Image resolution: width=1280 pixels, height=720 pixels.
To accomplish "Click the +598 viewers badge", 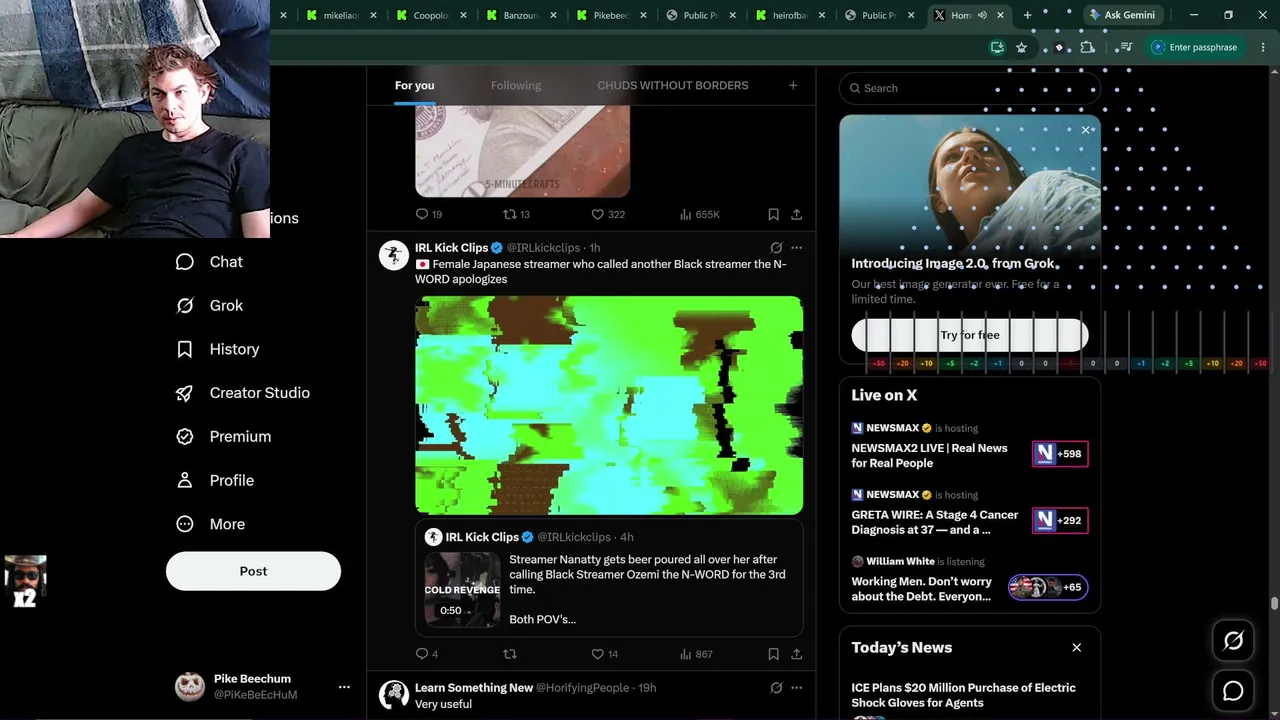I will (1060, 454).
